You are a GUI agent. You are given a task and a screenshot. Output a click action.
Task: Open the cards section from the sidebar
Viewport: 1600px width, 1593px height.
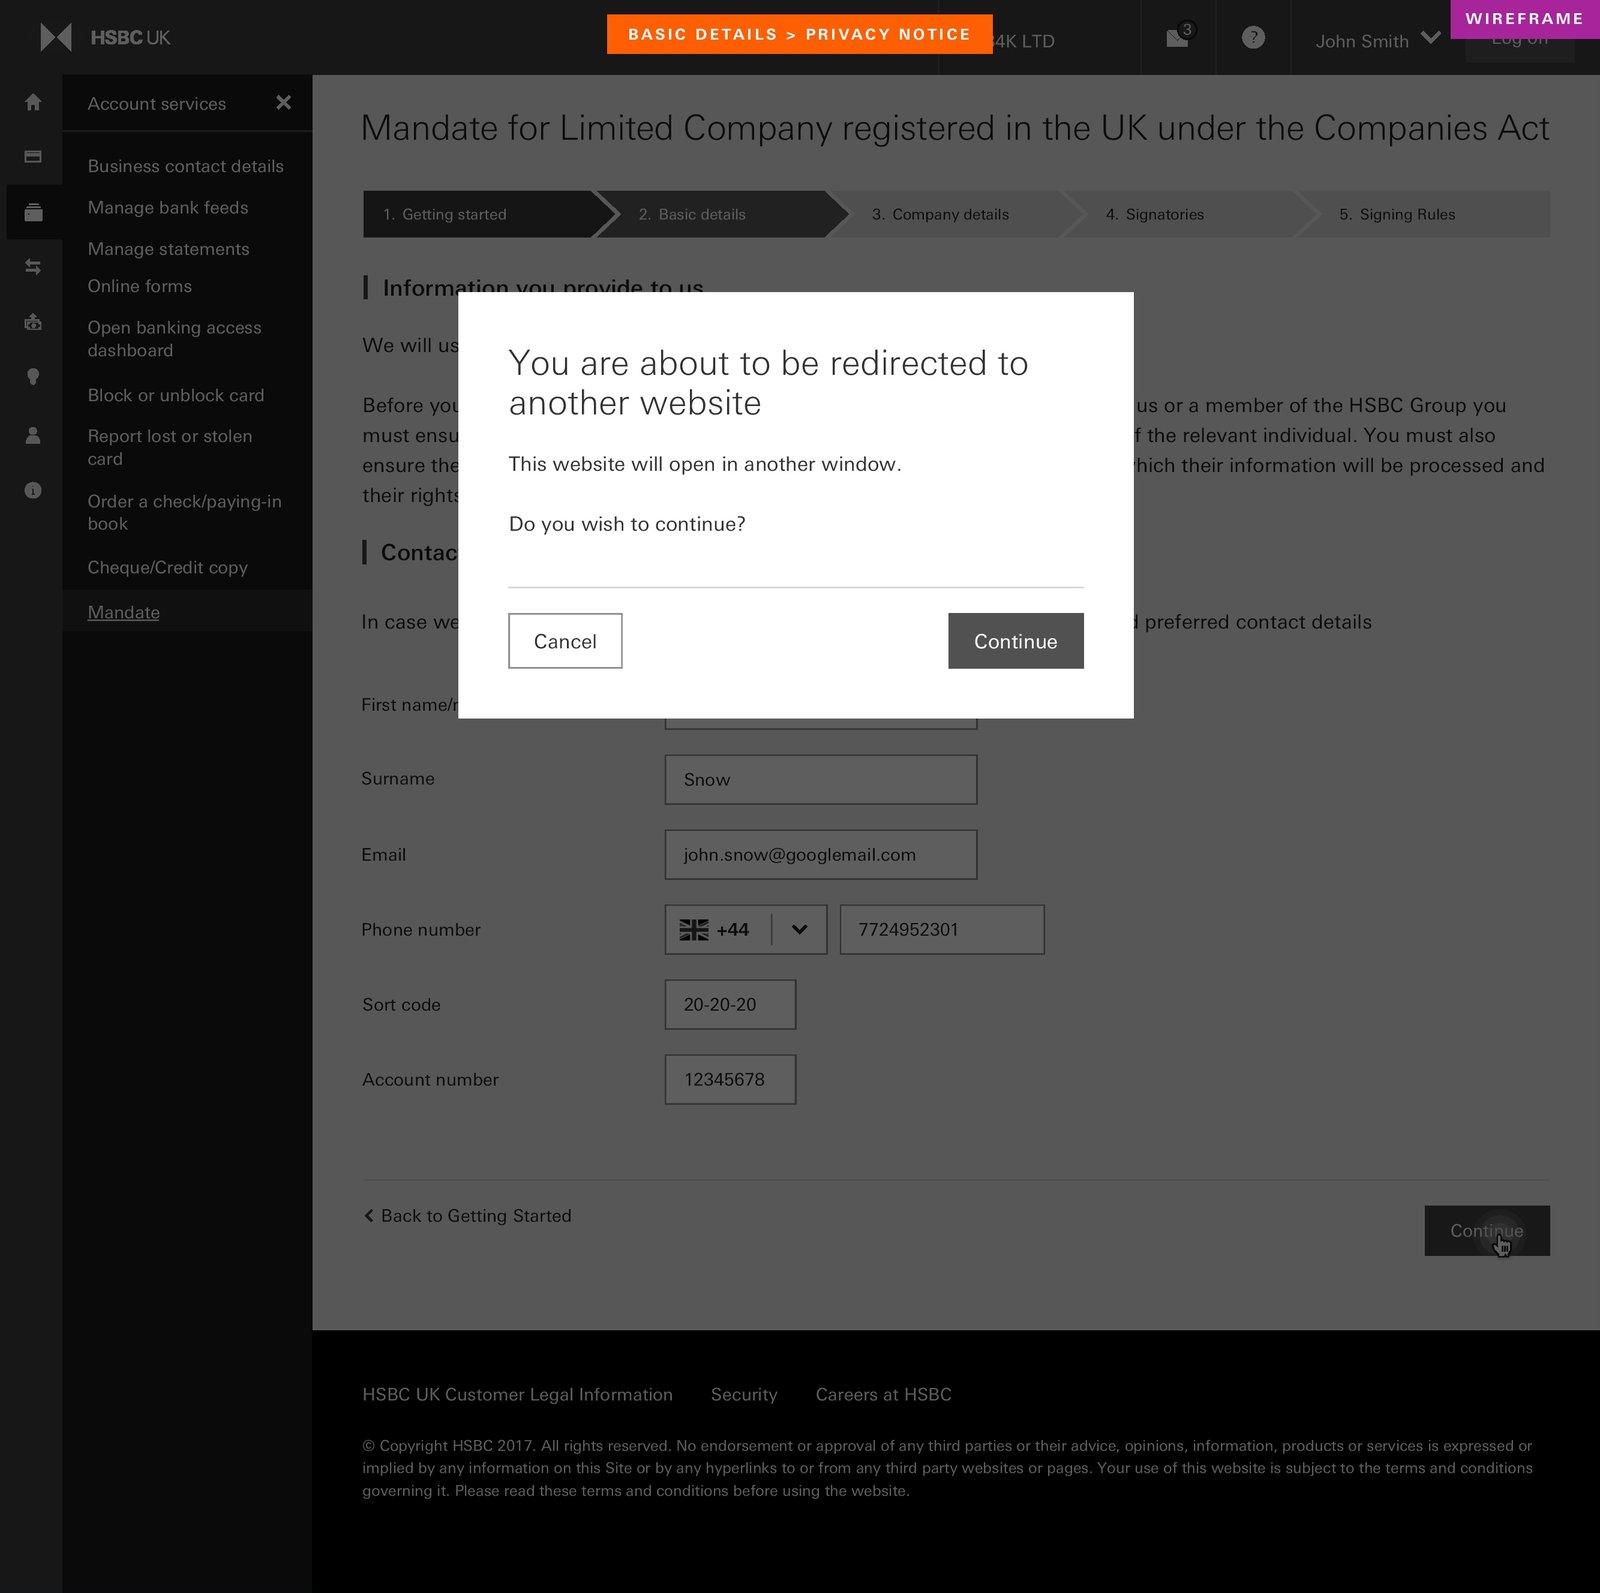(33, 157)
